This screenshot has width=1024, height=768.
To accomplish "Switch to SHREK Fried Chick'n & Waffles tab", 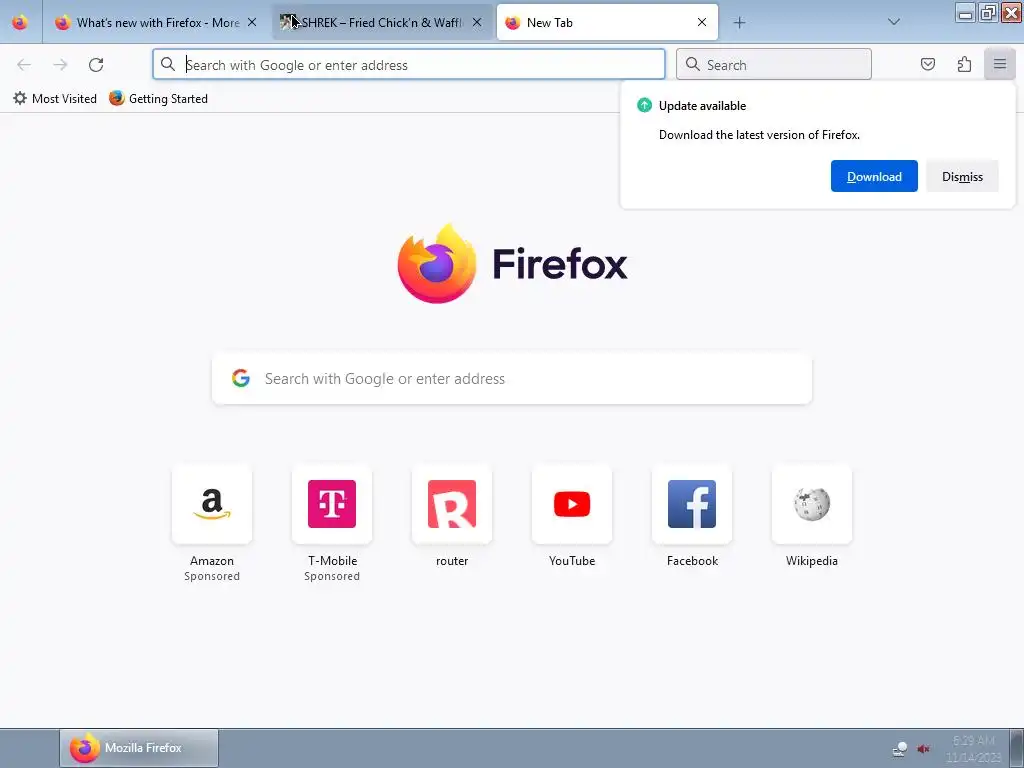I will 382,22.
